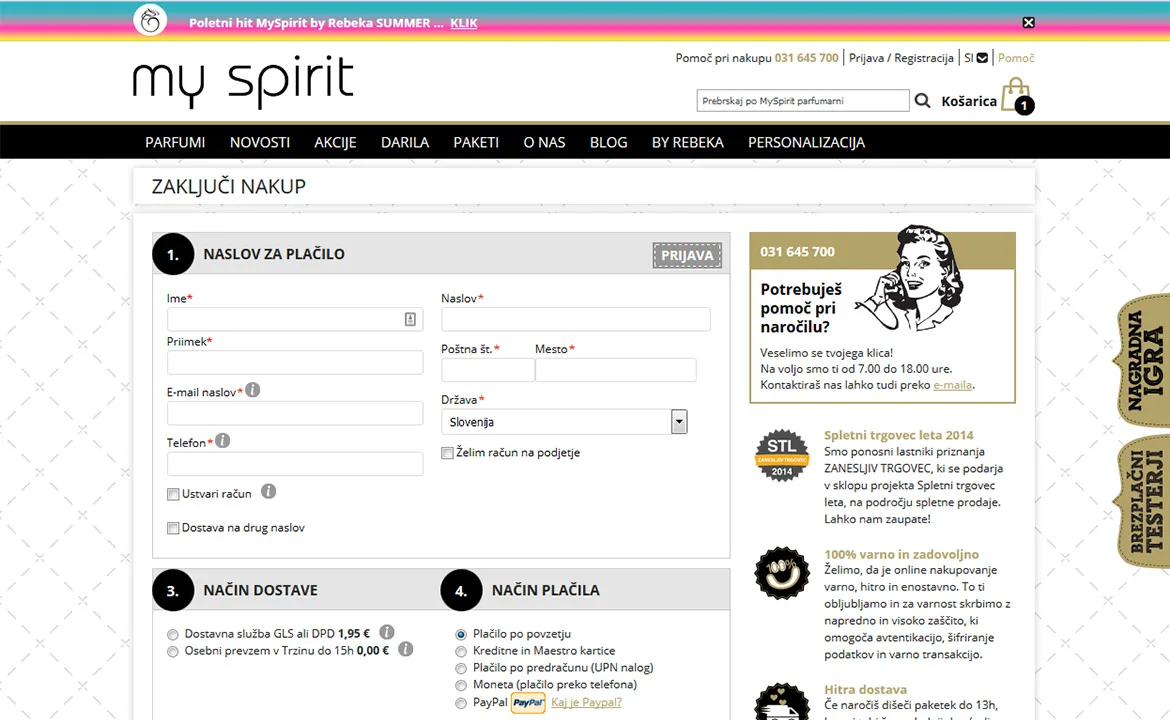
Task: Focus the site search field
Action: [803, 101]
